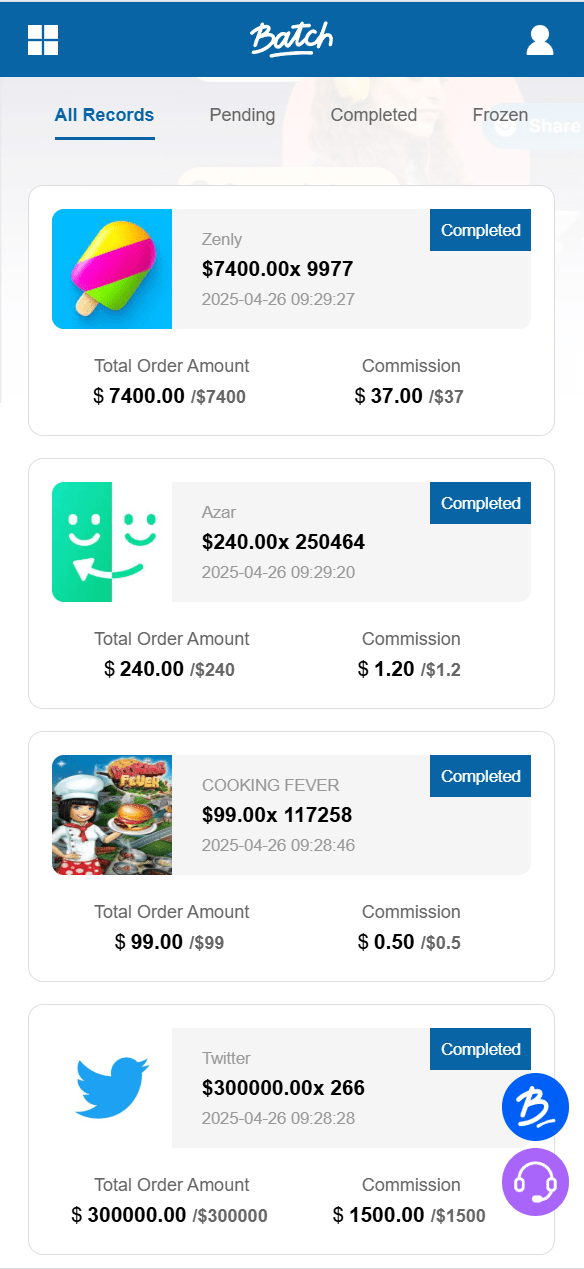Tap the blue floating Batch icon
The image size is (584, 1269).
535,1107
